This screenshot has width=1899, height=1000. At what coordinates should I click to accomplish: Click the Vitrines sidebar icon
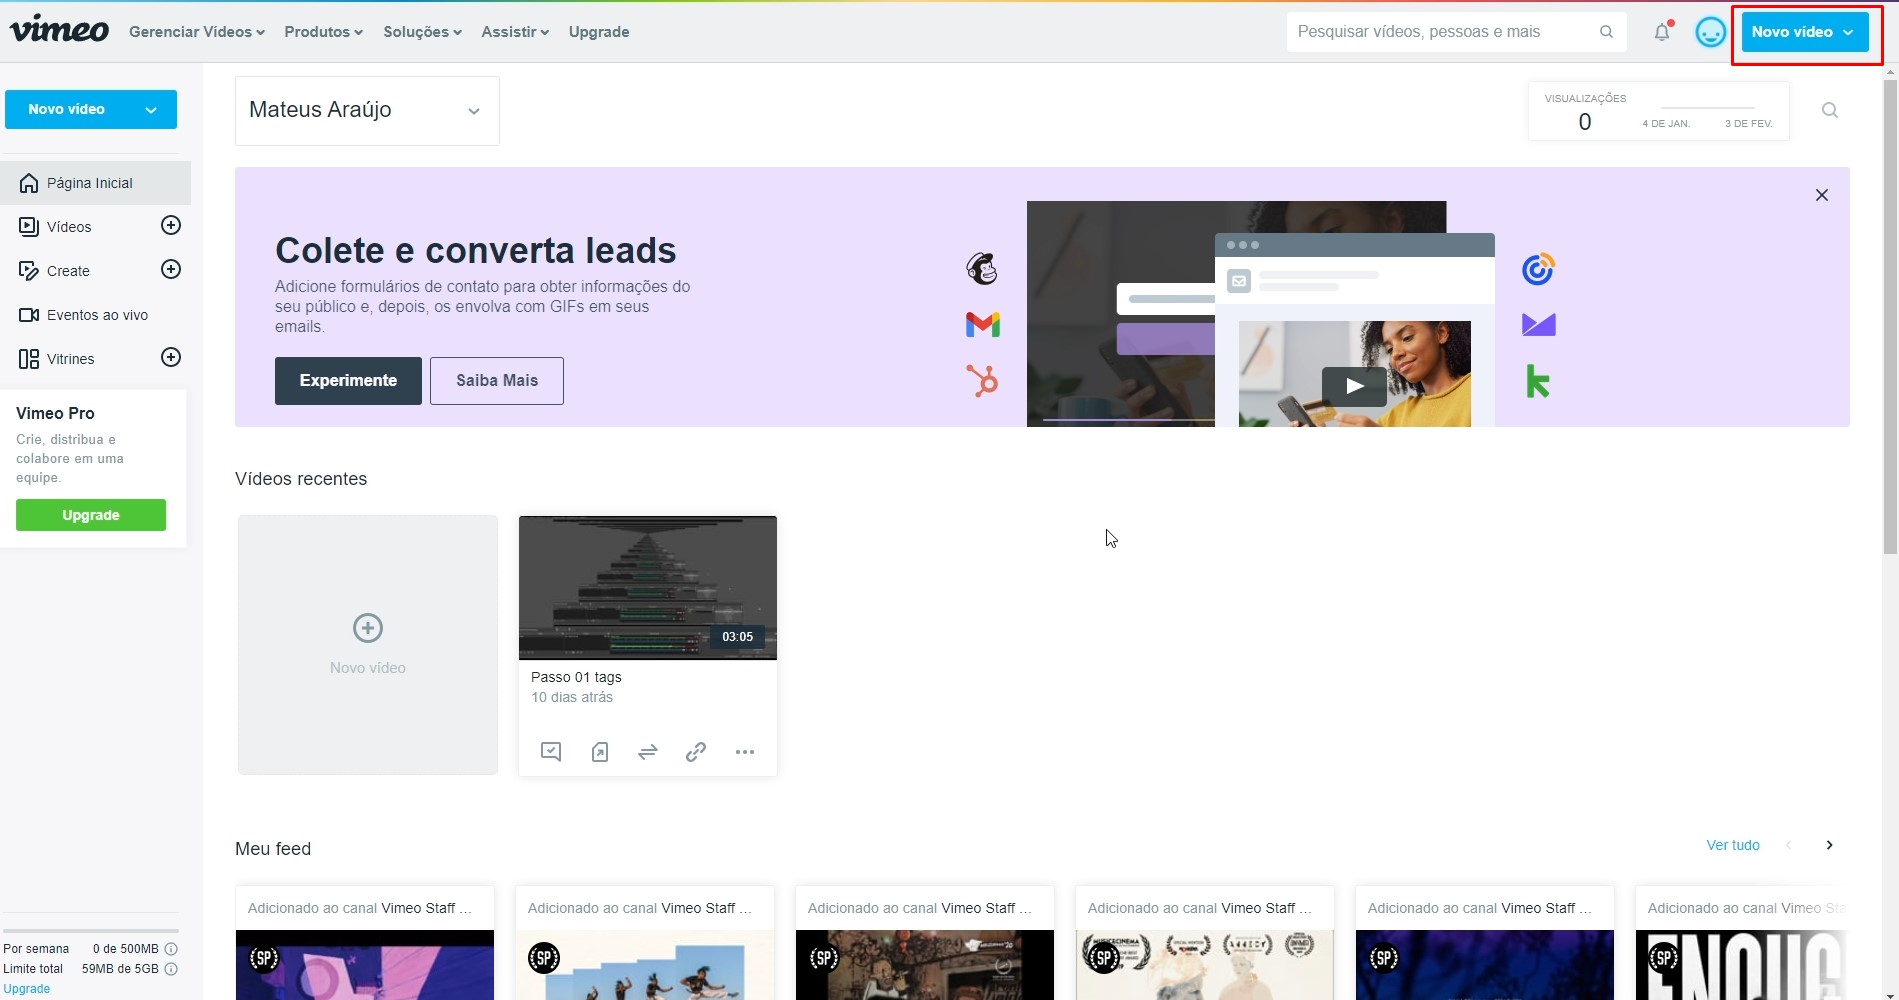(29, 359)
